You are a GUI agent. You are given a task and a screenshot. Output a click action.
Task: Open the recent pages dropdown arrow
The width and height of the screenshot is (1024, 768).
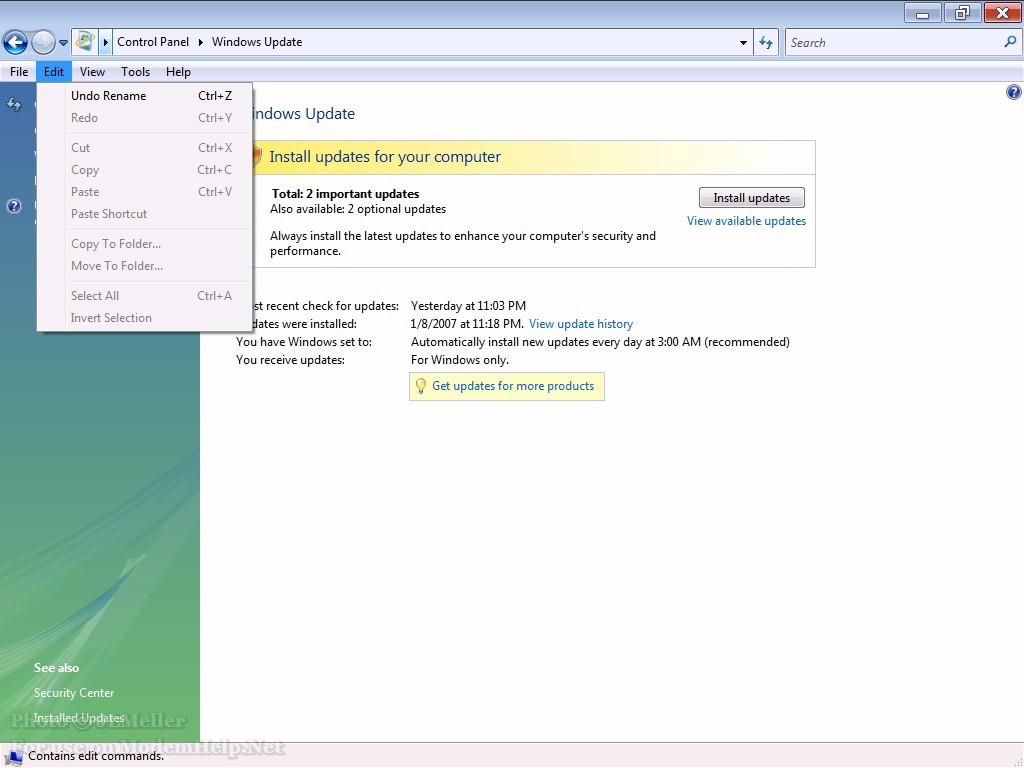point(63,43)
